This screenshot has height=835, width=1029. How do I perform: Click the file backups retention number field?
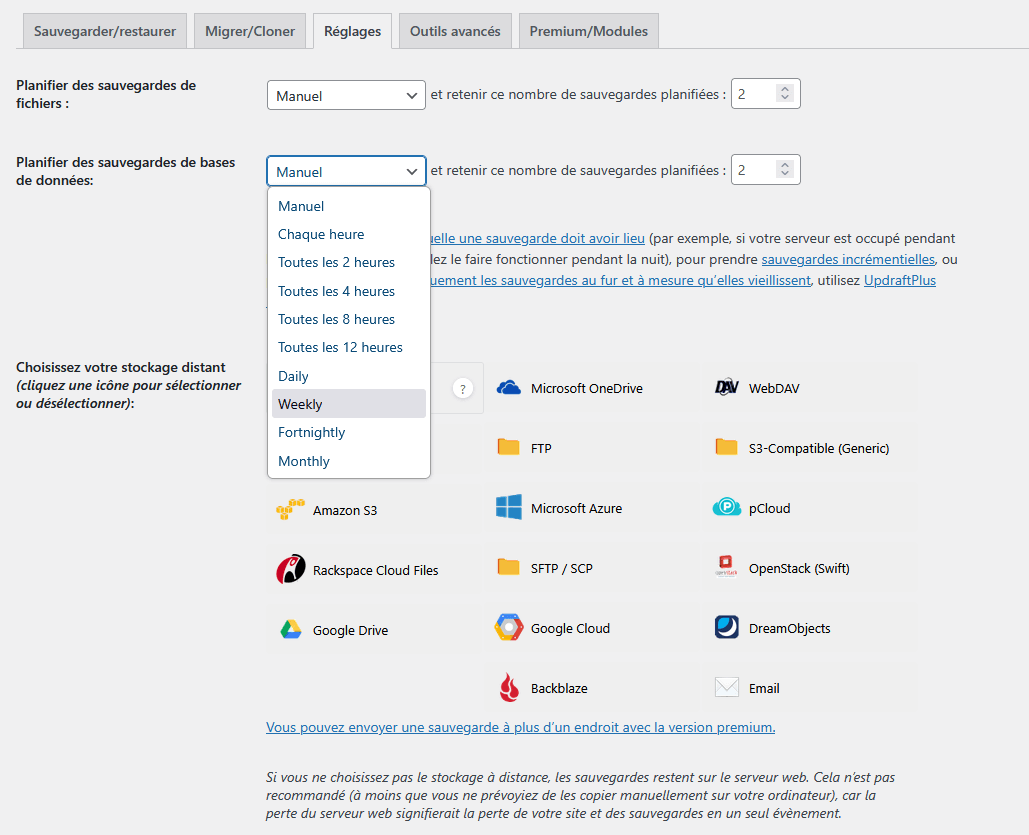coord(754,95)
